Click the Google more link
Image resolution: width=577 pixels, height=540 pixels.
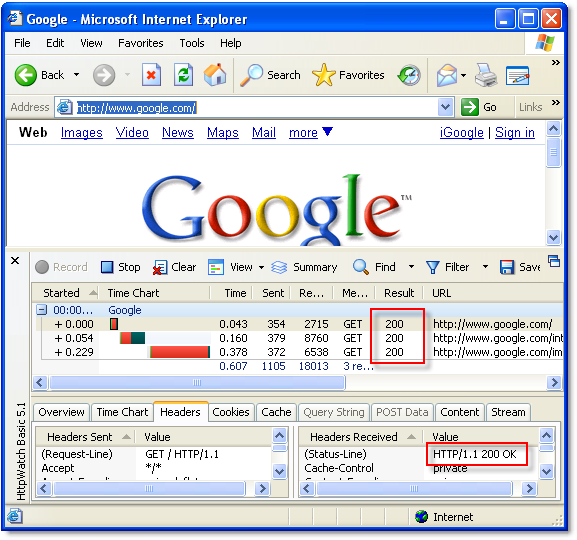303,133
